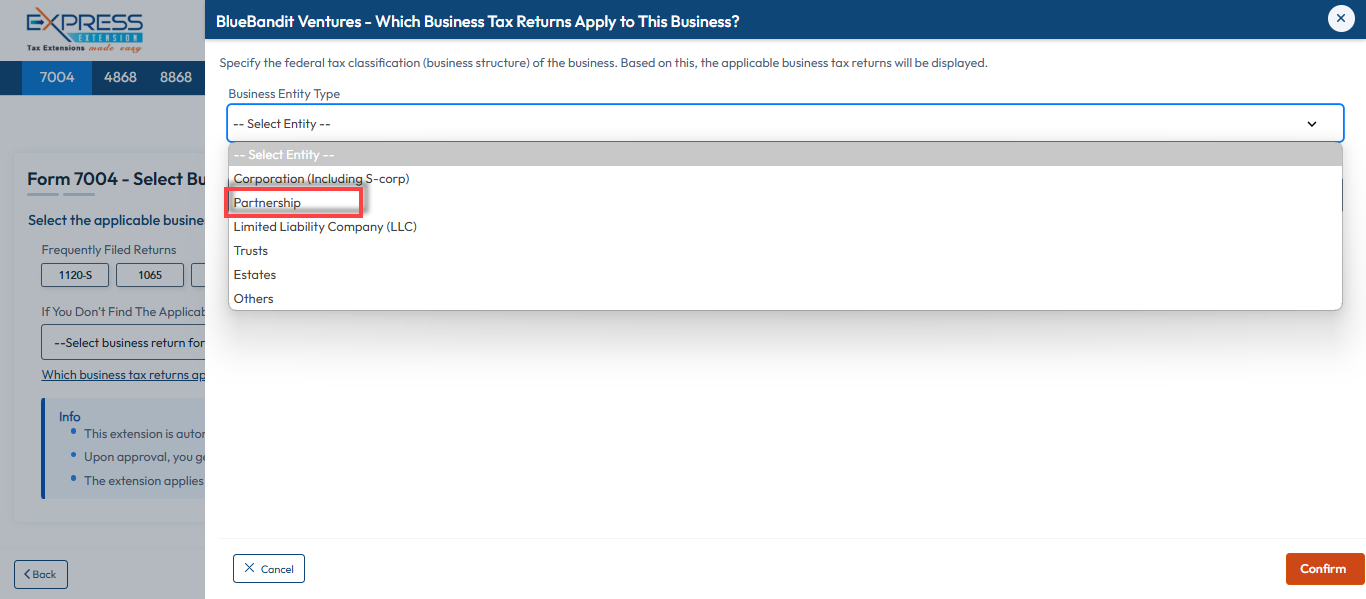Choose Corporation (Including S-corp) option
Image resolution: width=1366 pixels, height=599 pixels.
(785, 179)
